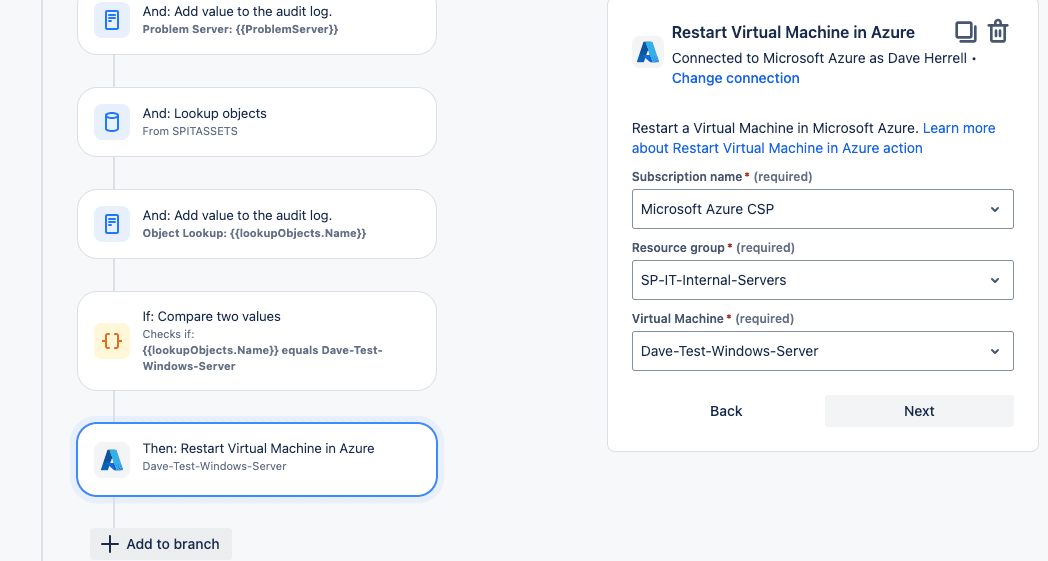Screen dimensions: 1048x561
Task: Click the Resource group dropdown chevron
Action: click(x=995, y=280)
